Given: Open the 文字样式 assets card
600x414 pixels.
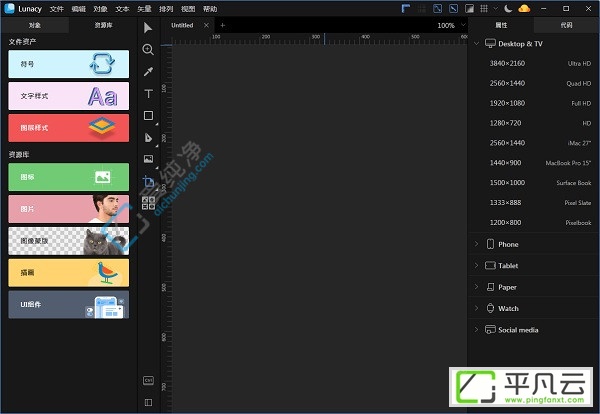Looking at the screenshot, I should tap(68, 96).
